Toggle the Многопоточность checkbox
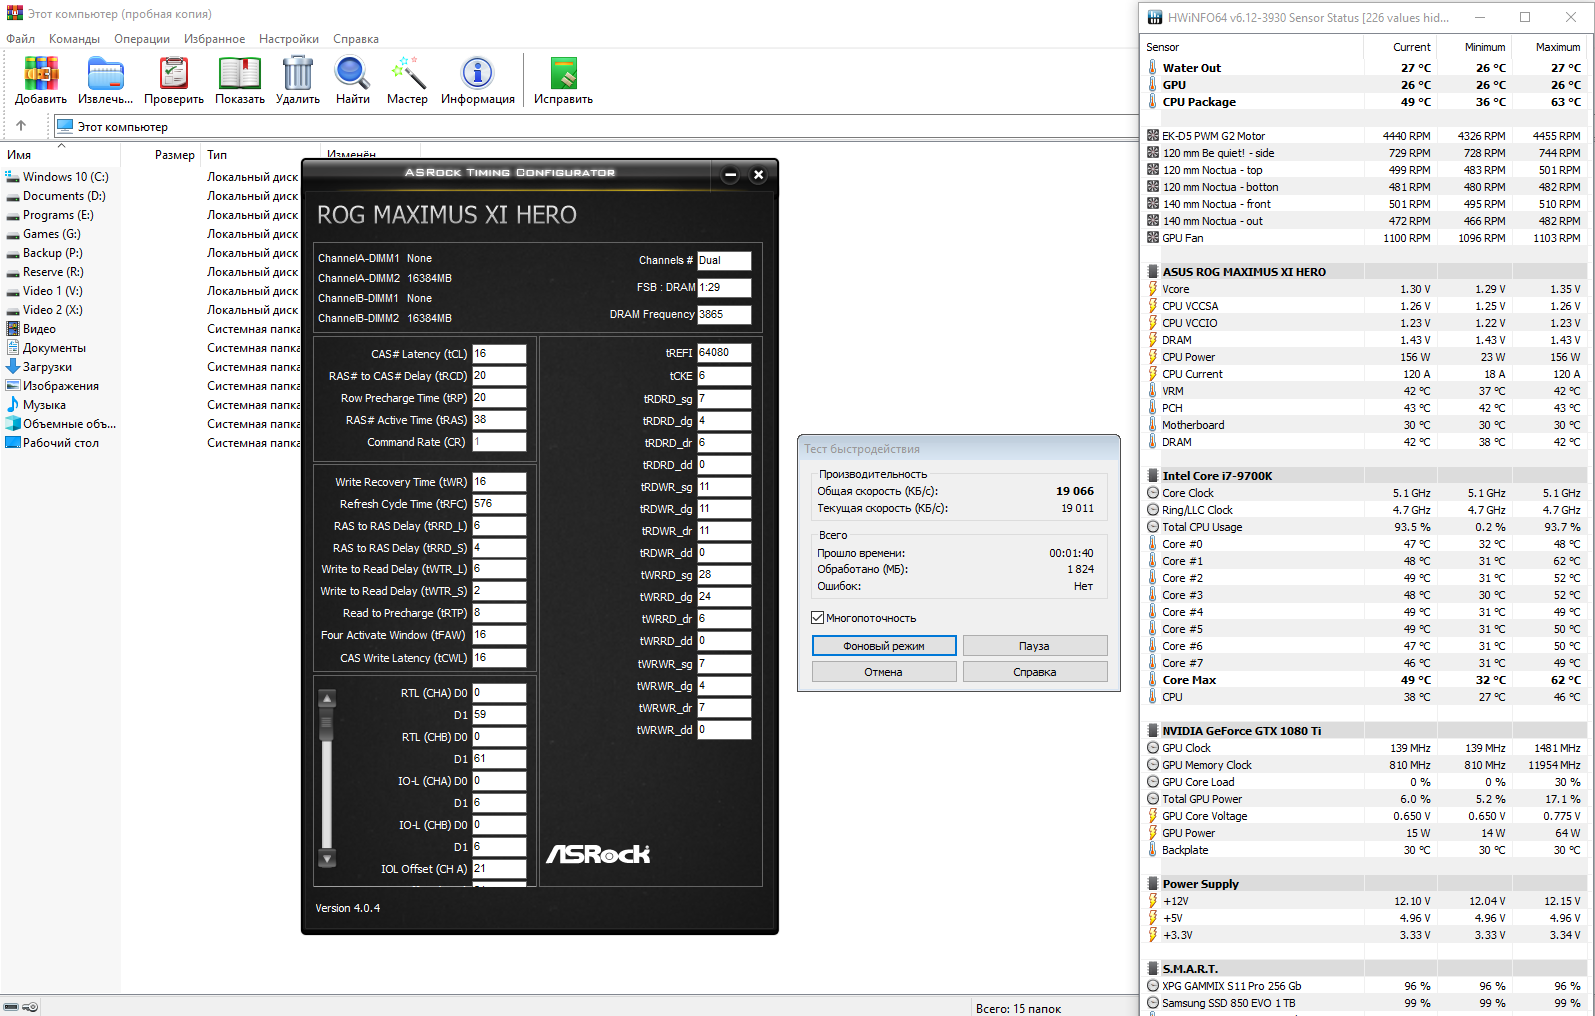1595x1016 pixels. point(817,618)
